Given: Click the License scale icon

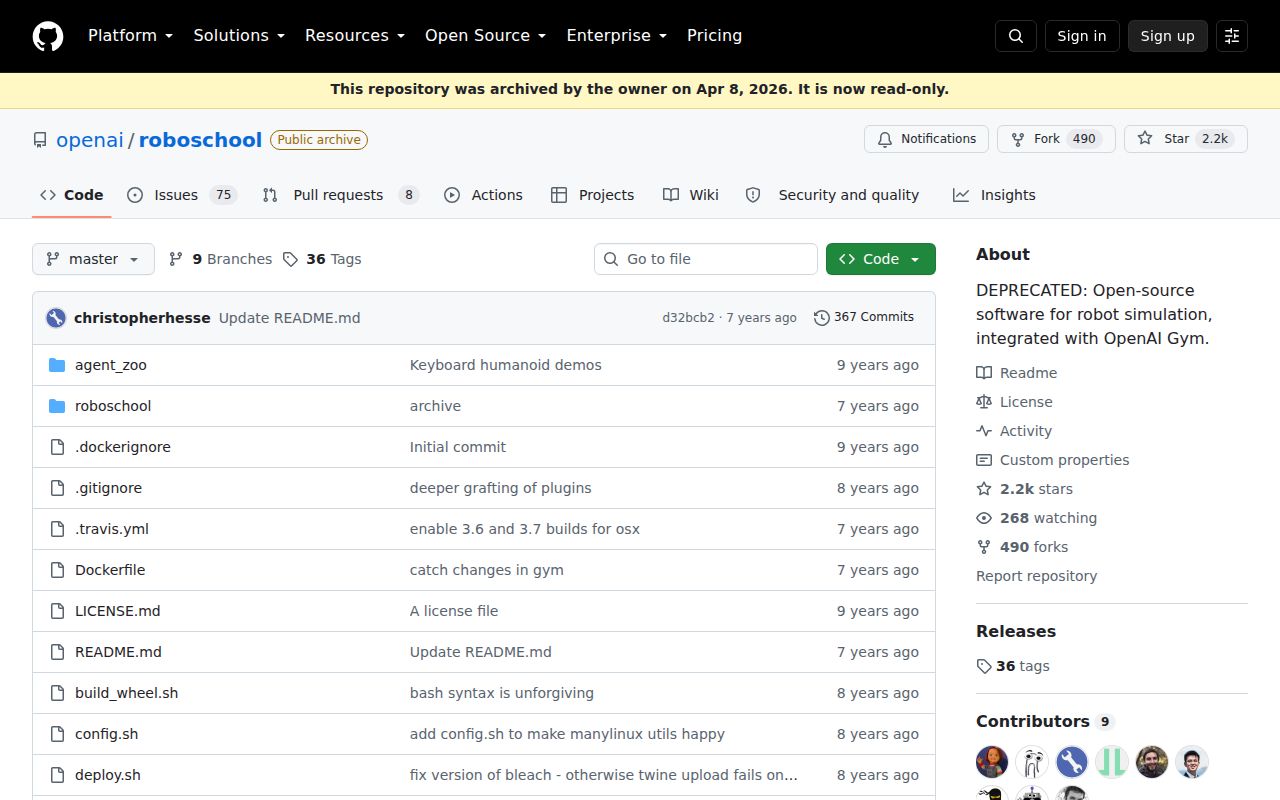Looking at the screenshot, I should [984, 402].
